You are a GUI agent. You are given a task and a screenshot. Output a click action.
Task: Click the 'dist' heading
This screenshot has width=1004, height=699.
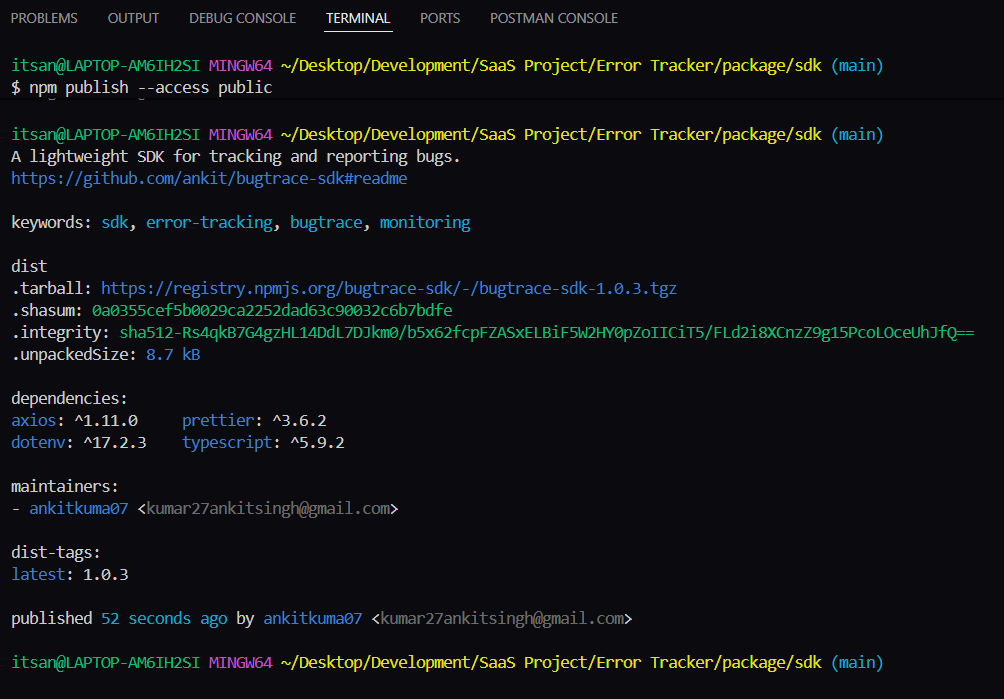[29, 267]
